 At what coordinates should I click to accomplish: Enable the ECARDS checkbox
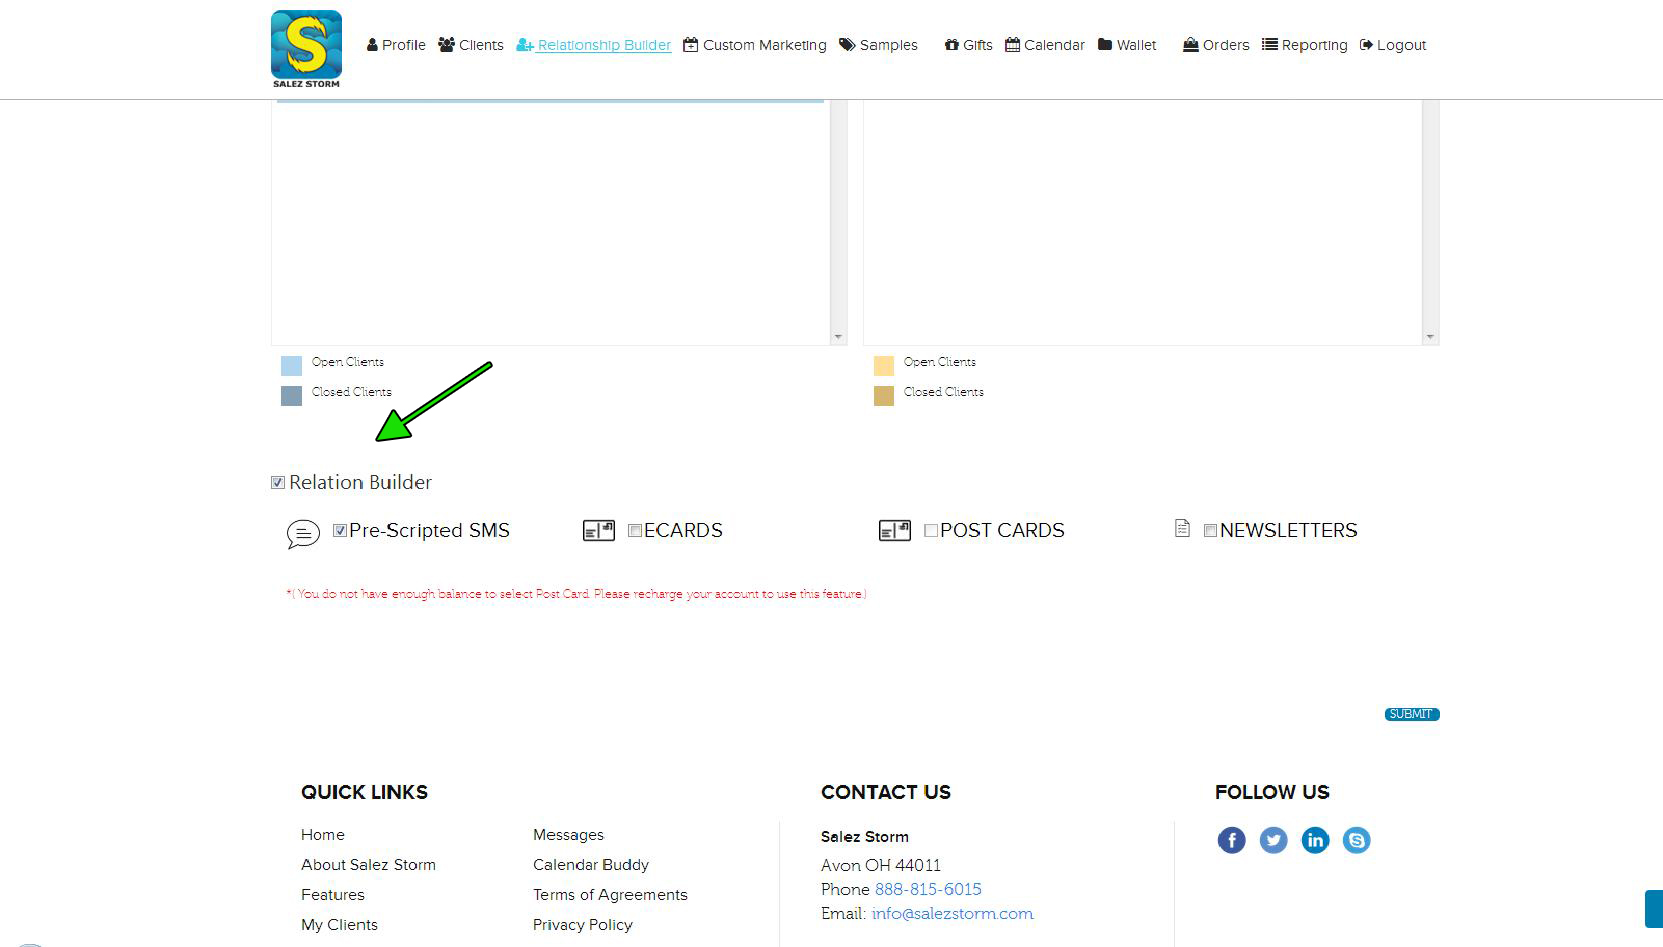pyautogui.click(x=635, y=531)
